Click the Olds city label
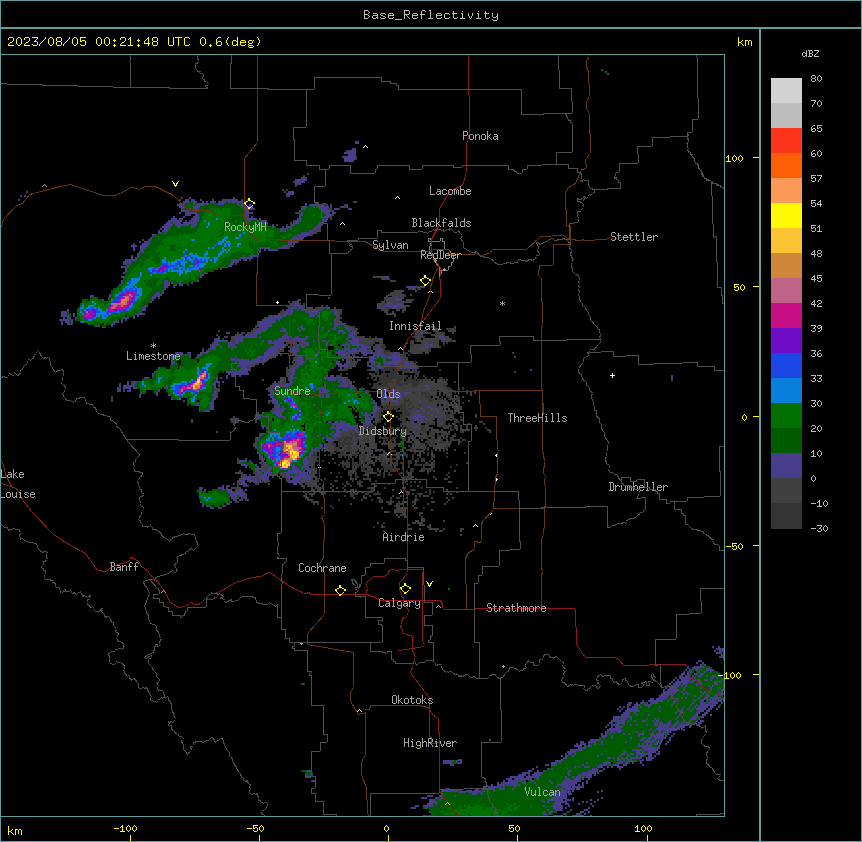The width and height of the screenshot is (862, 842). [x=388, y=394]
